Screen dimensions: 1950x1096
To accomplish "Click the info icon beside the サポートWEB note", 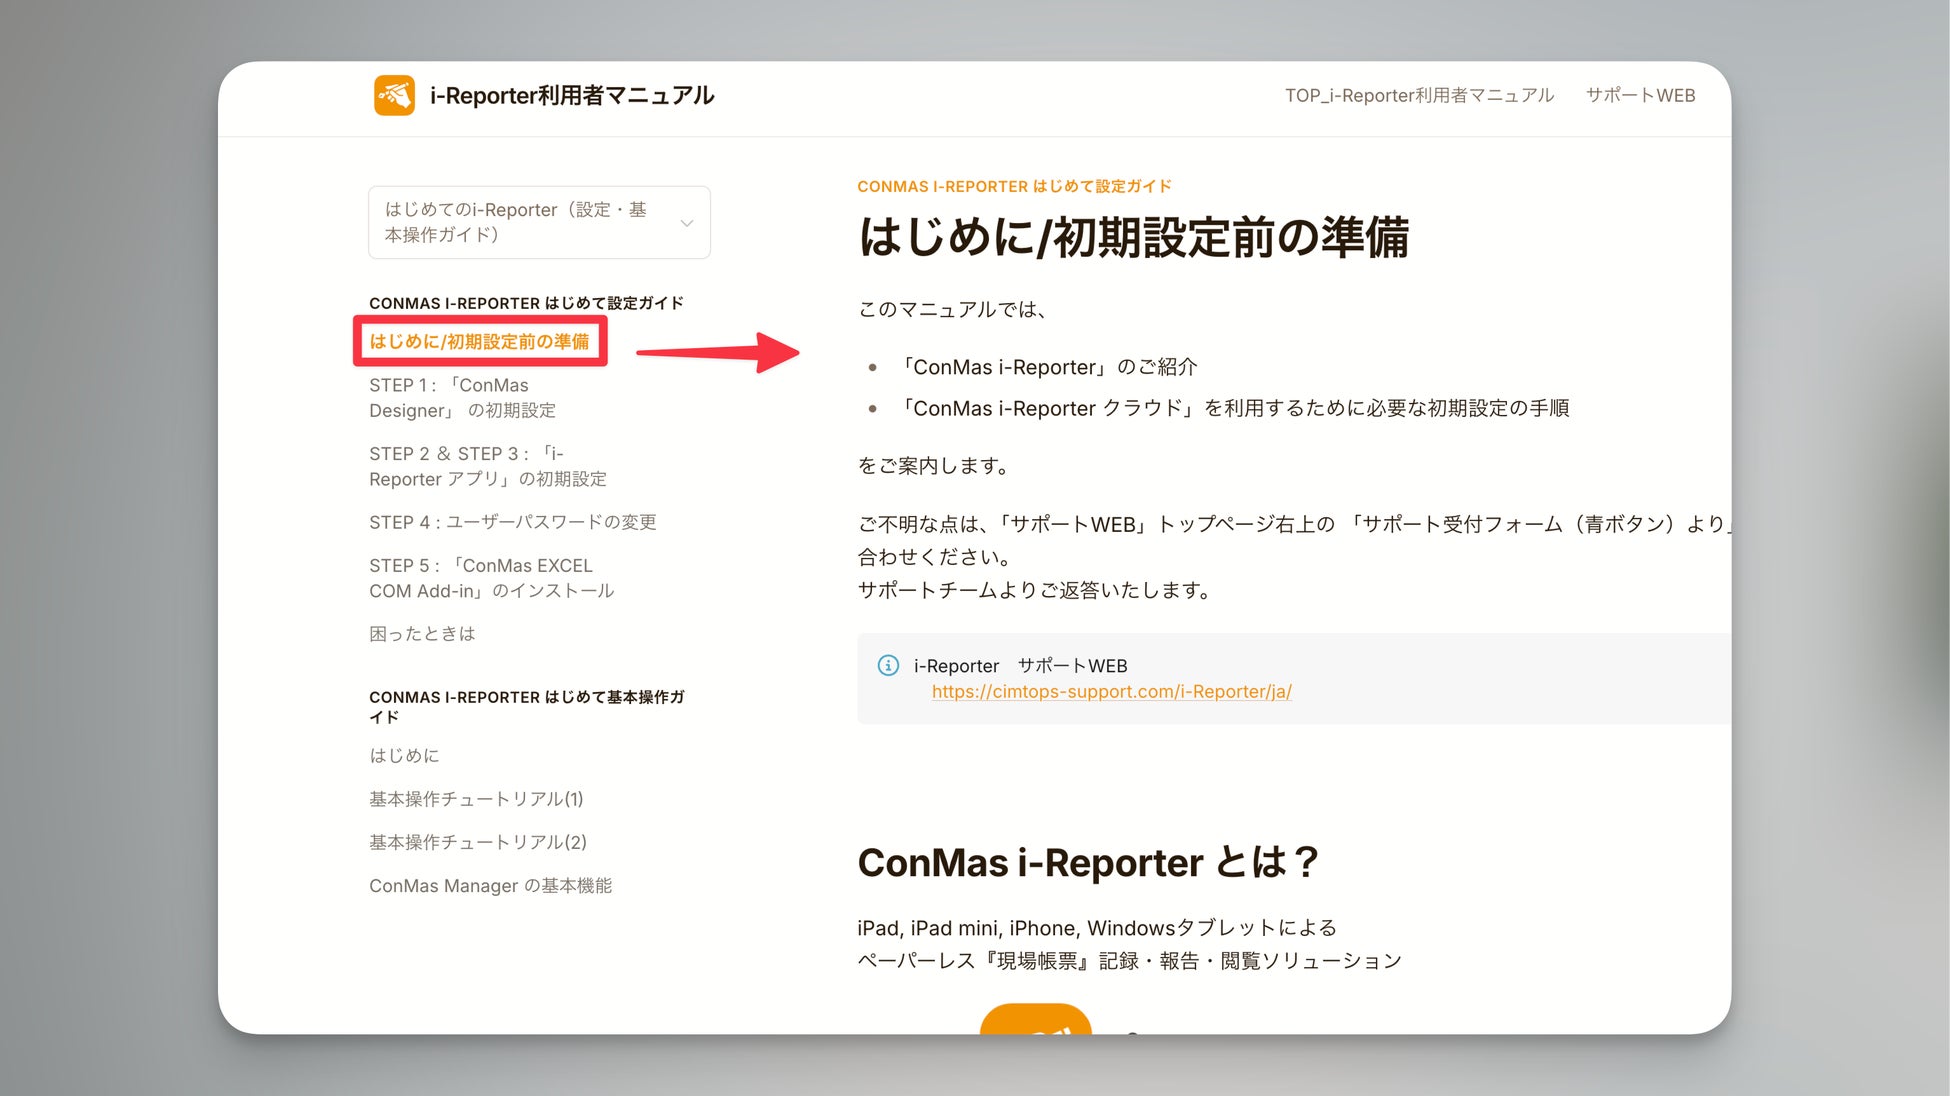I will [888, 665].
